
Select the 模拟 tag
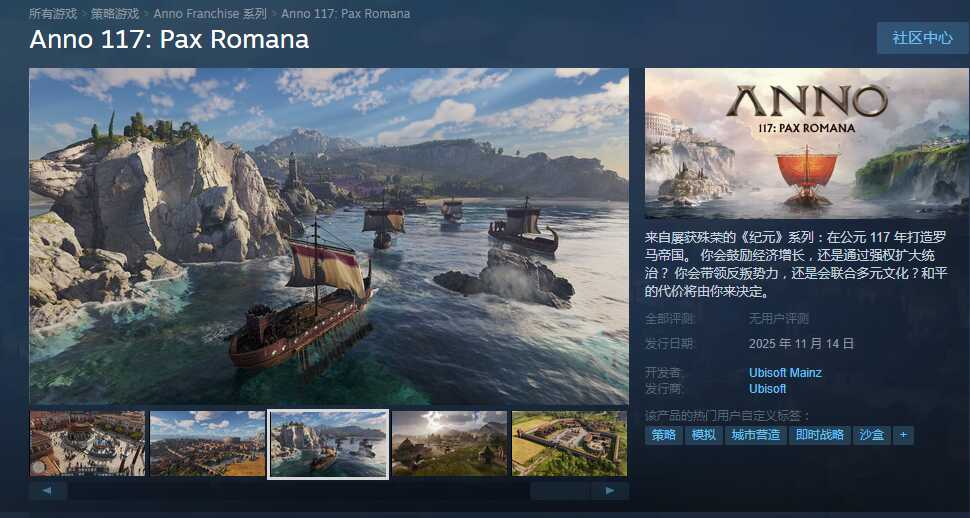(703, 435)
